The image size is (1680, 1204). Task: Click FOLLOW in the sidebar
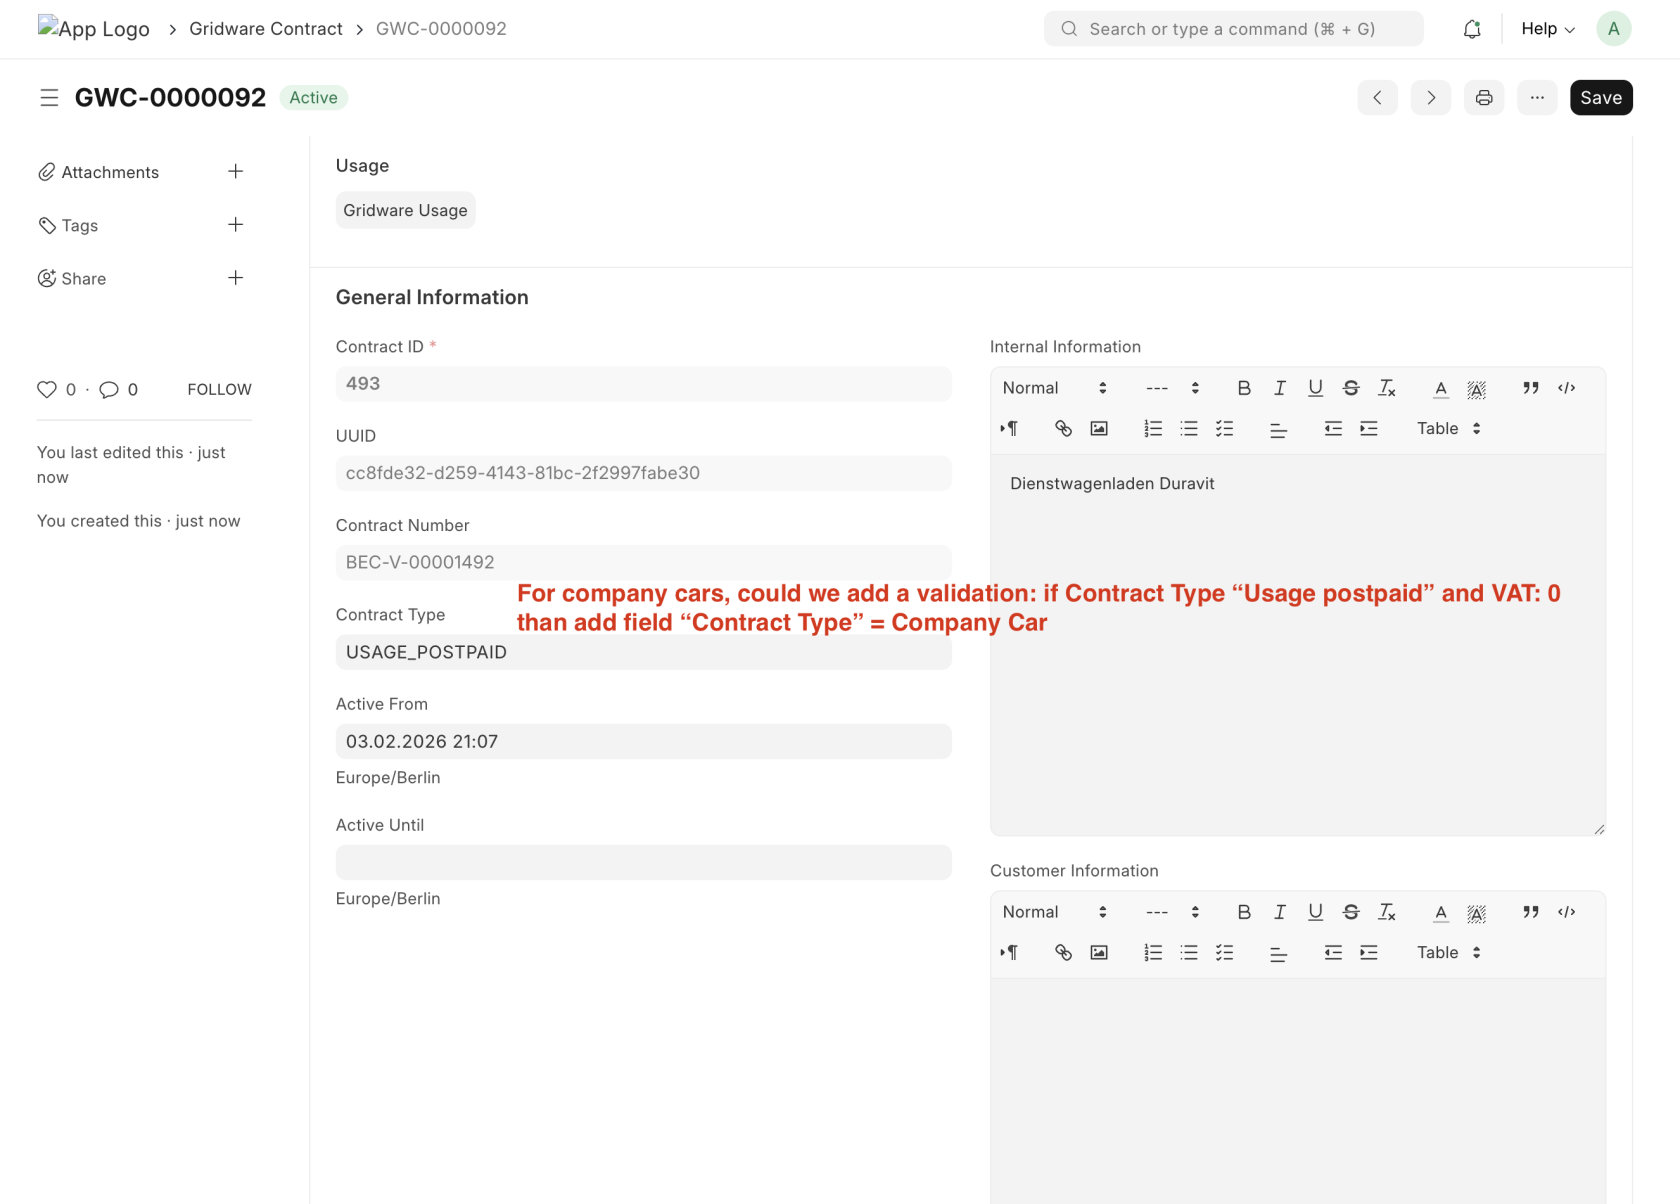pos(219,389)
